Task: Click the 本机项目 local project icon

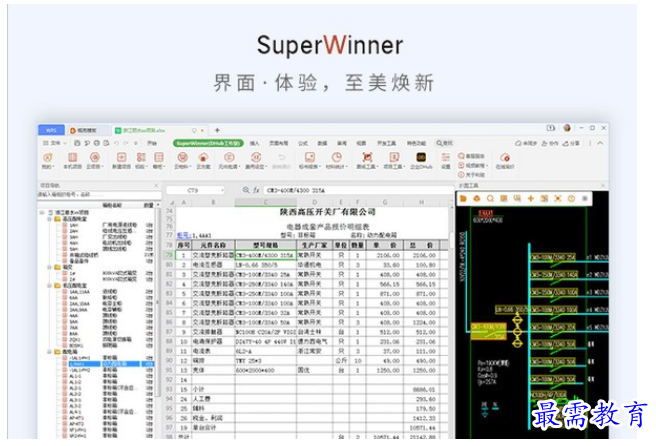Action: coord(72,161)
